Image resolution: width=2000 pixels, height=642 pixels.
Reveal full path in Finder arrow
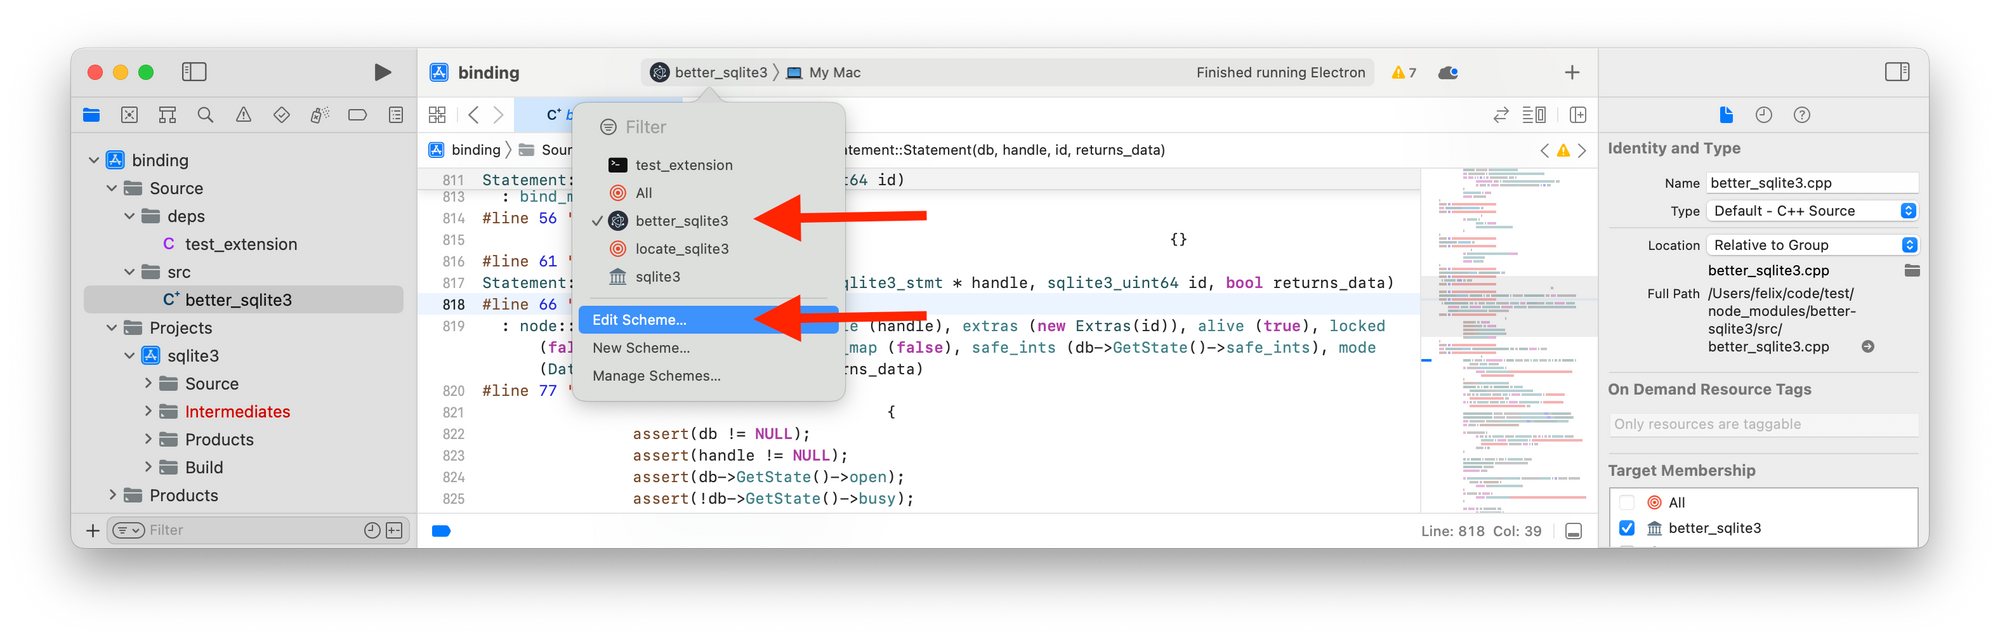pyautogui.click(x=1868, y=347)
